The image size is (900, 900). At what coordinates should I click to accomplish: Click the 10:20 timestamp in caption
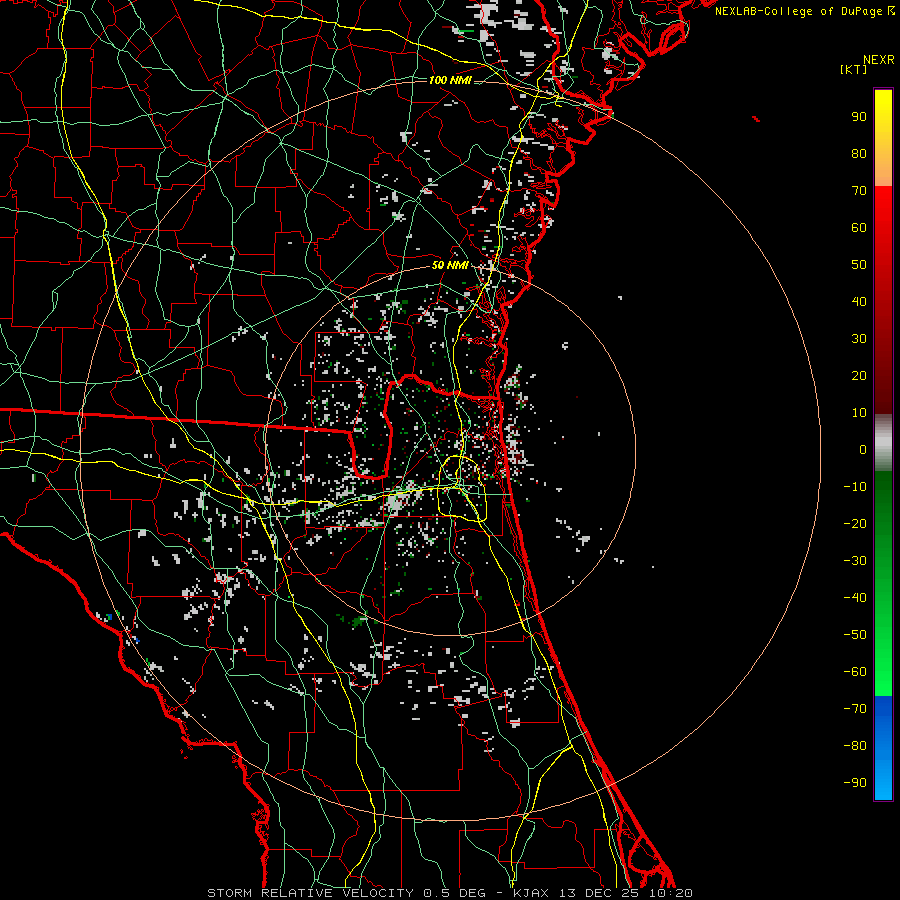670,893
